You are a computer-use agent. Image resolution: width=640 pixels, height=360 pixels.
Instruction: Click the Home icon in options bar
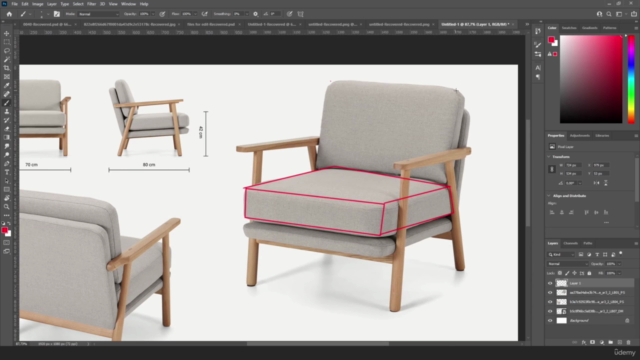click(x=9, y=14)
